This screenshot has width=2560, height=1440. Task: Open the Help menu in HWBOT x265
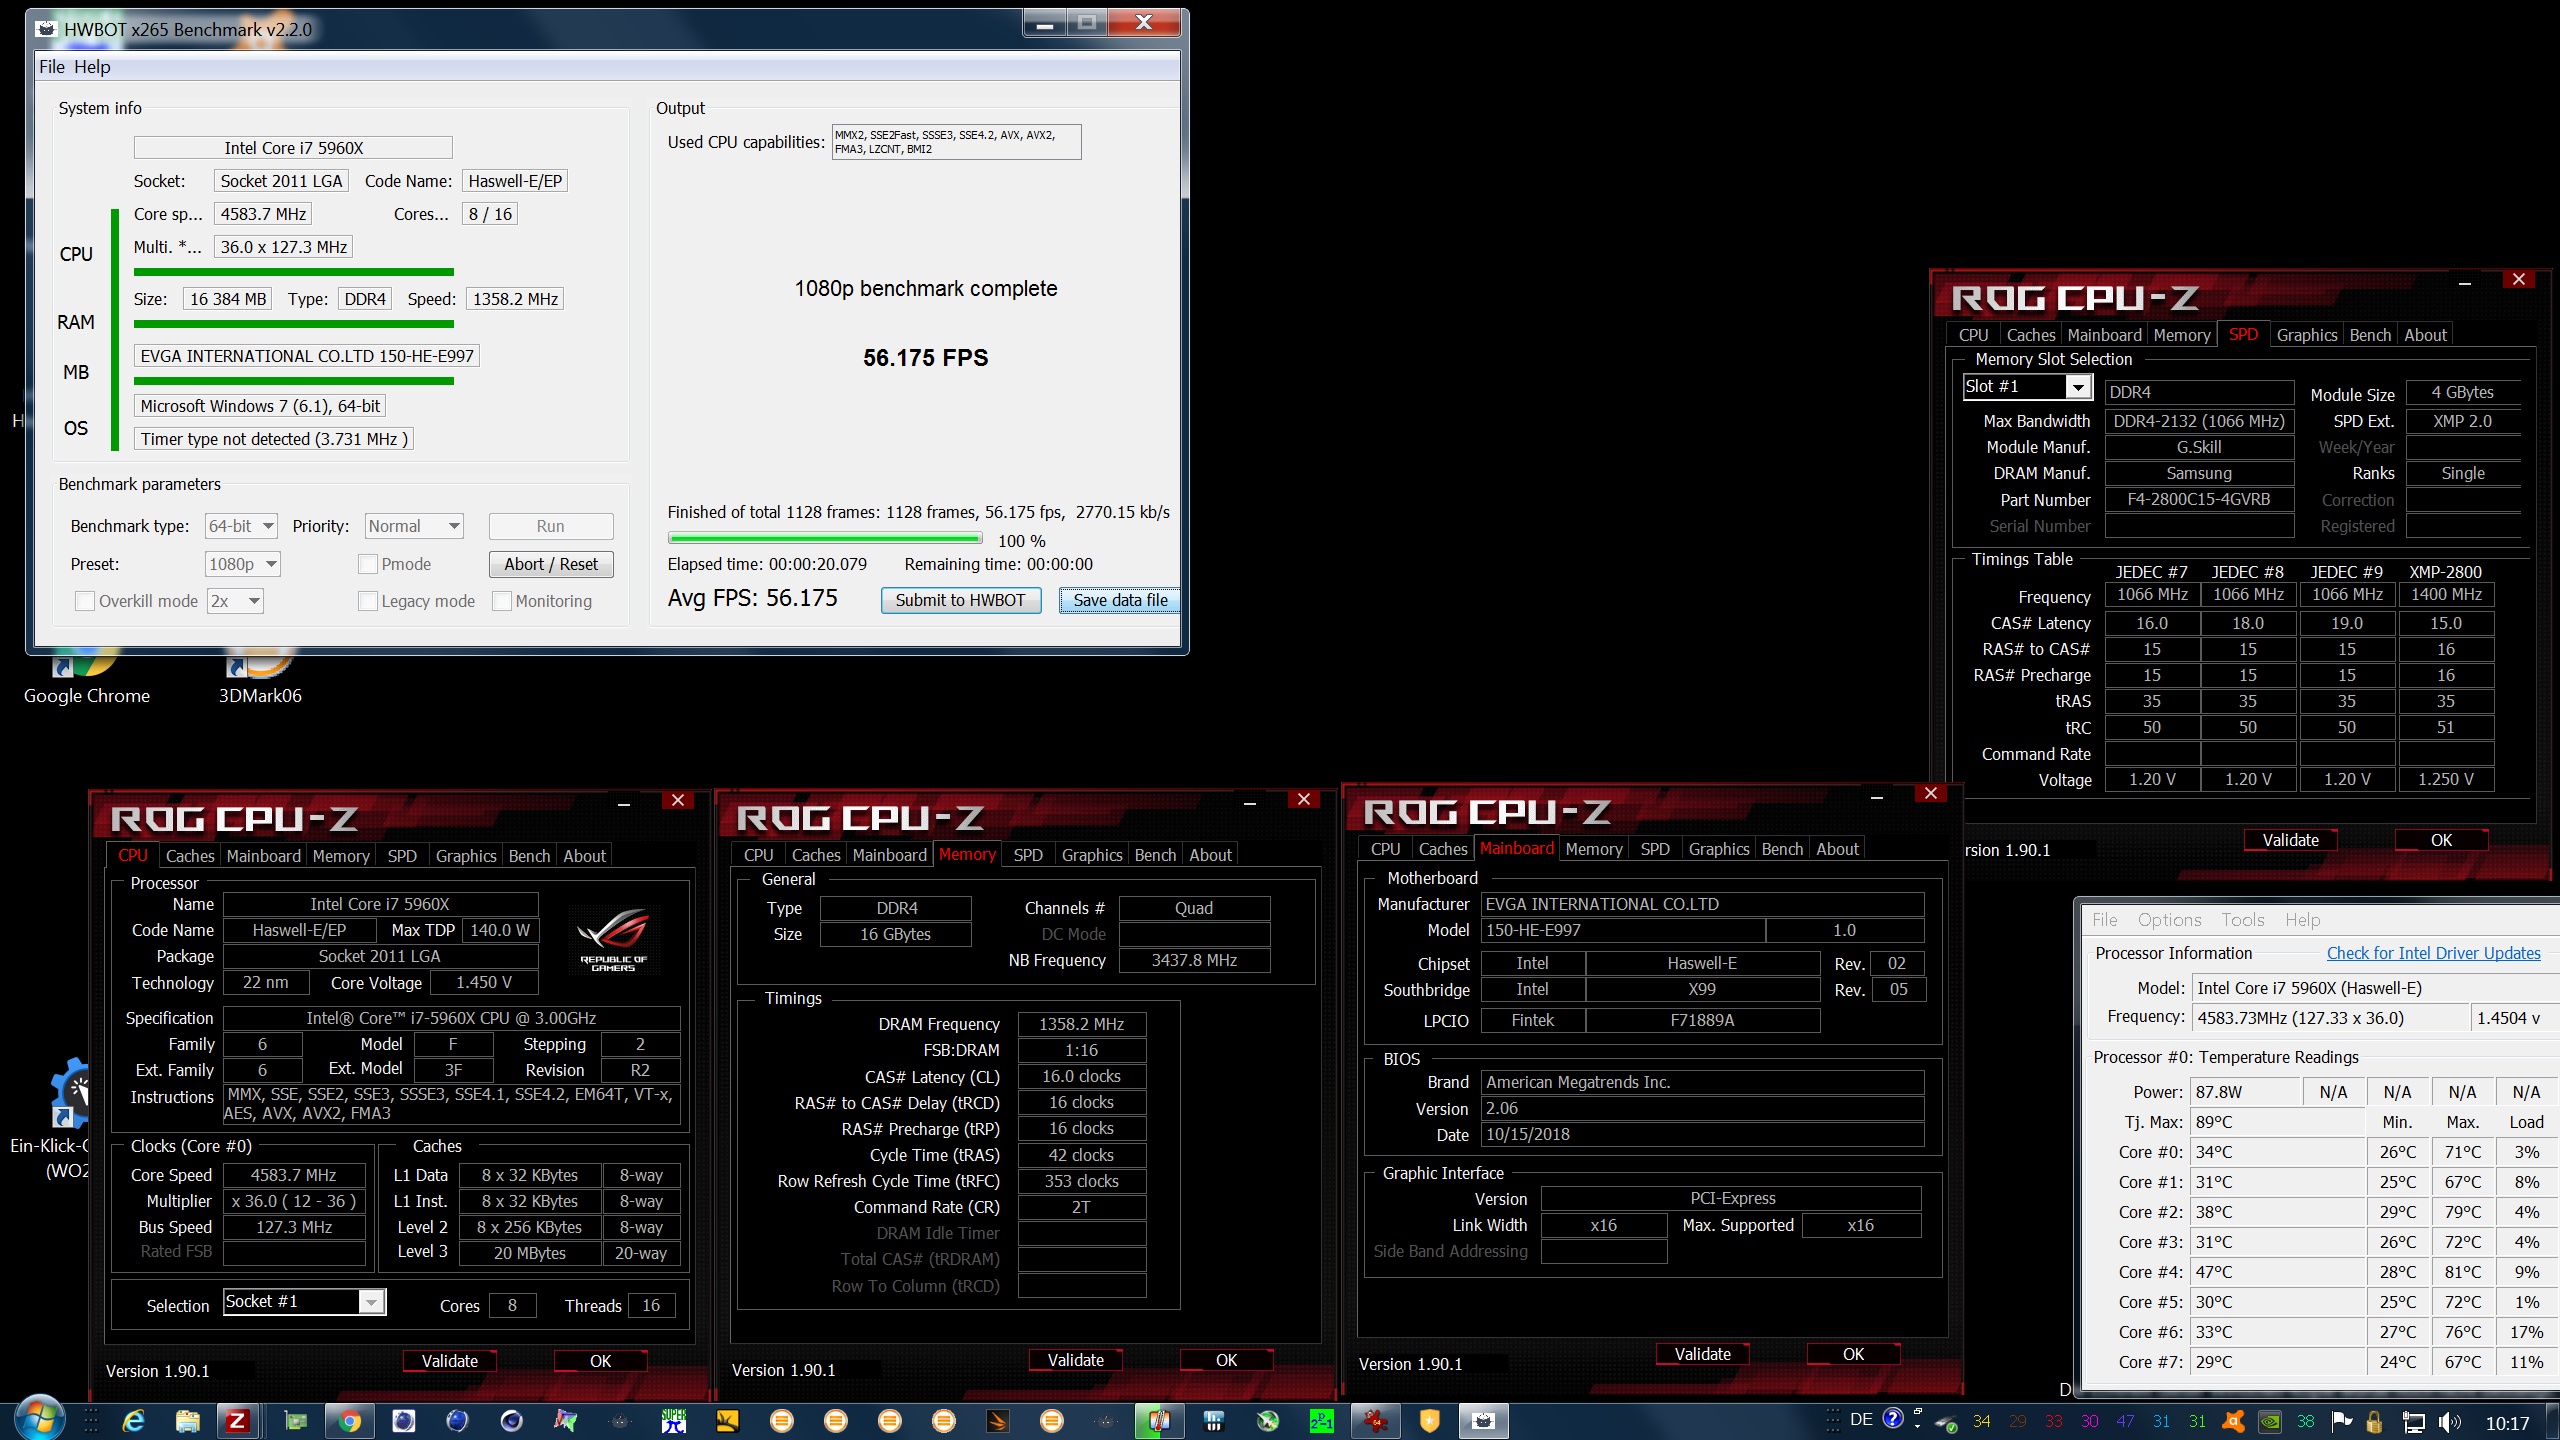(x=92, y=67)
